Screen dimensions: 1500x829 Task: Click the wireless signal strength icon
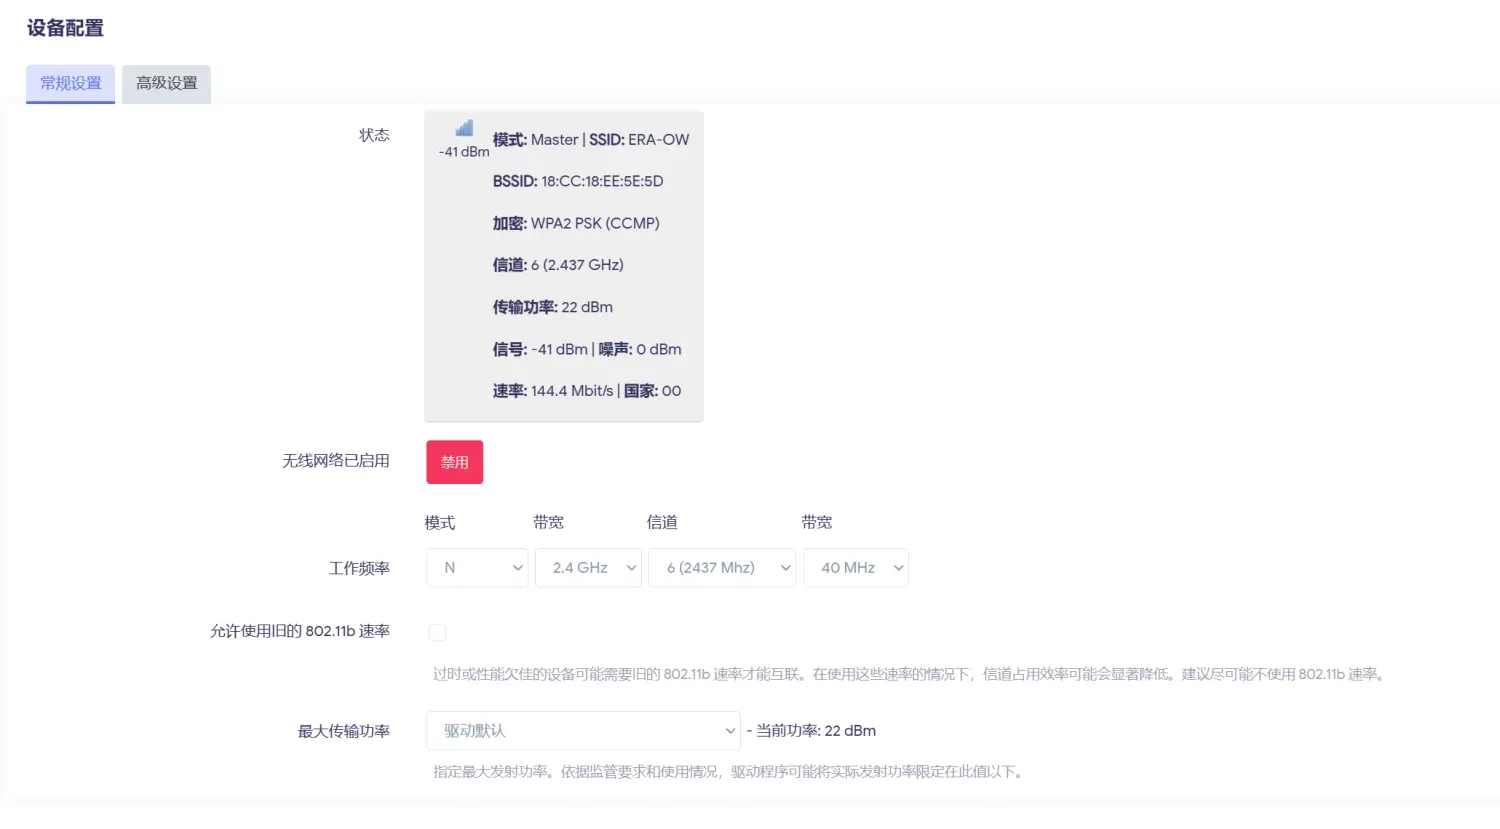point(462,128)
